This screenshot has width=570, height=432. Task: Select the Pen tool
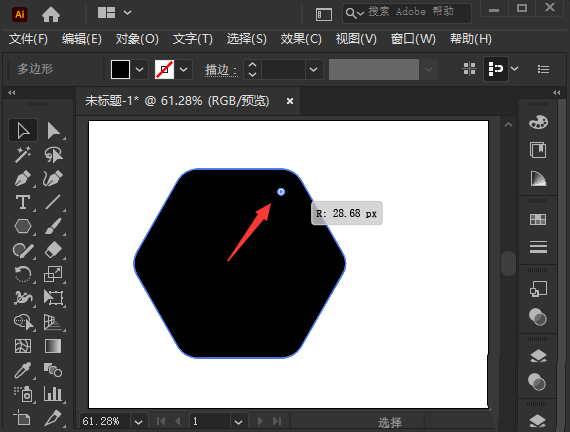(x=23, y=179)
